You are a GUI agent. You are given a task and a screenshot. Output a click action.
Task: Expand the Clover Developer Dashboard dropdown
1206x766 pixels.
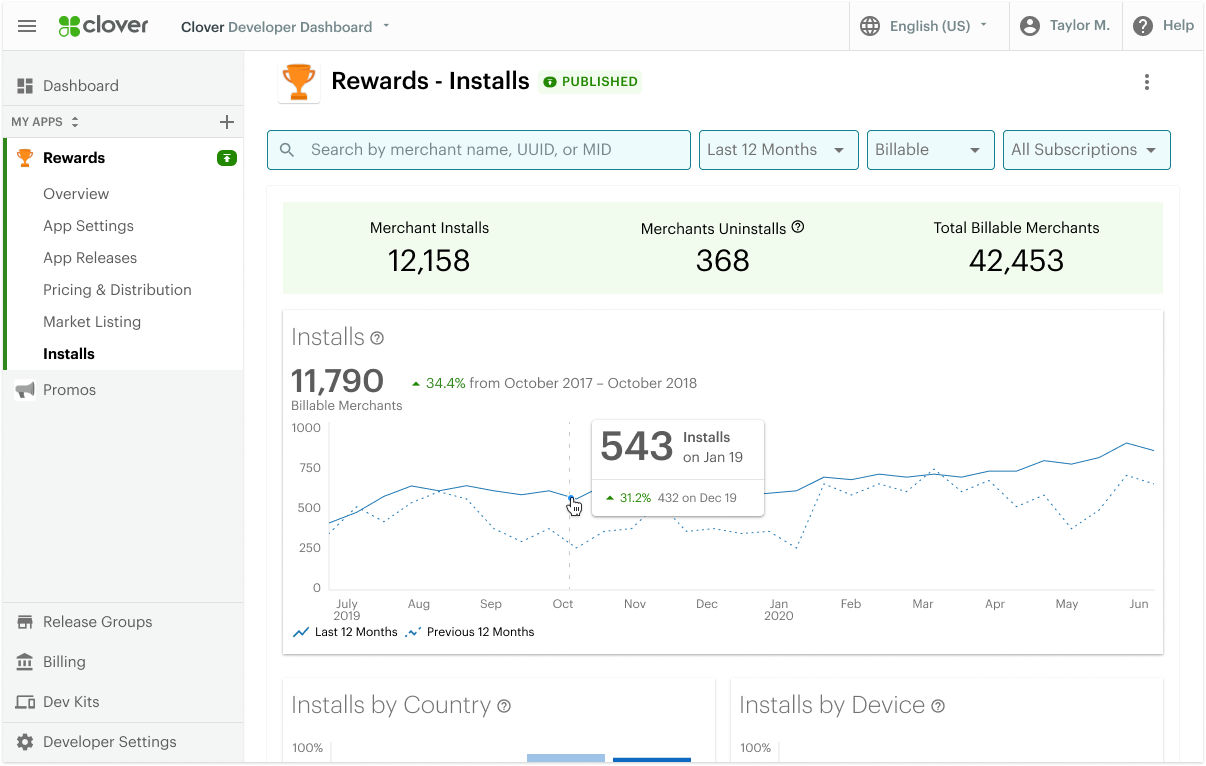point(286,27)
